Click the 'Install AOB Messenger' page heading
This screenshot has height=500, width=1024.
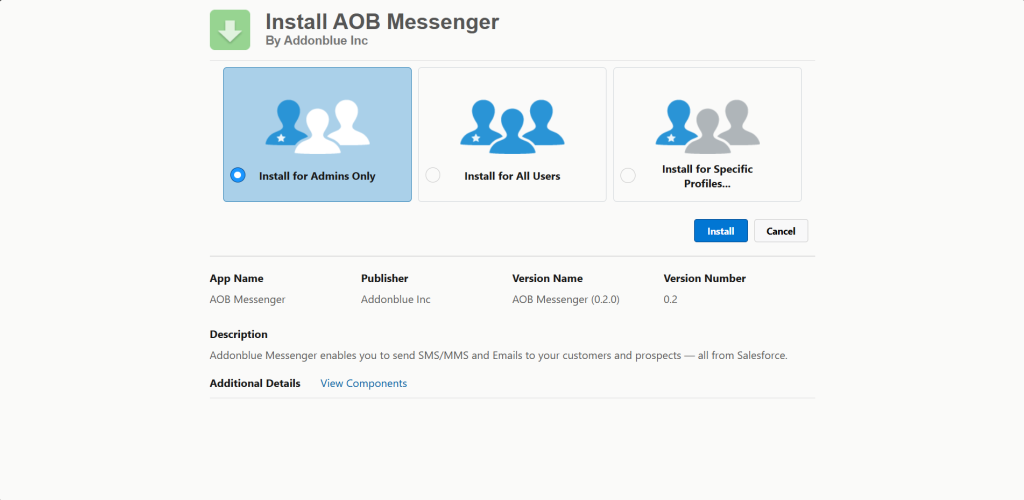[382, 21]
